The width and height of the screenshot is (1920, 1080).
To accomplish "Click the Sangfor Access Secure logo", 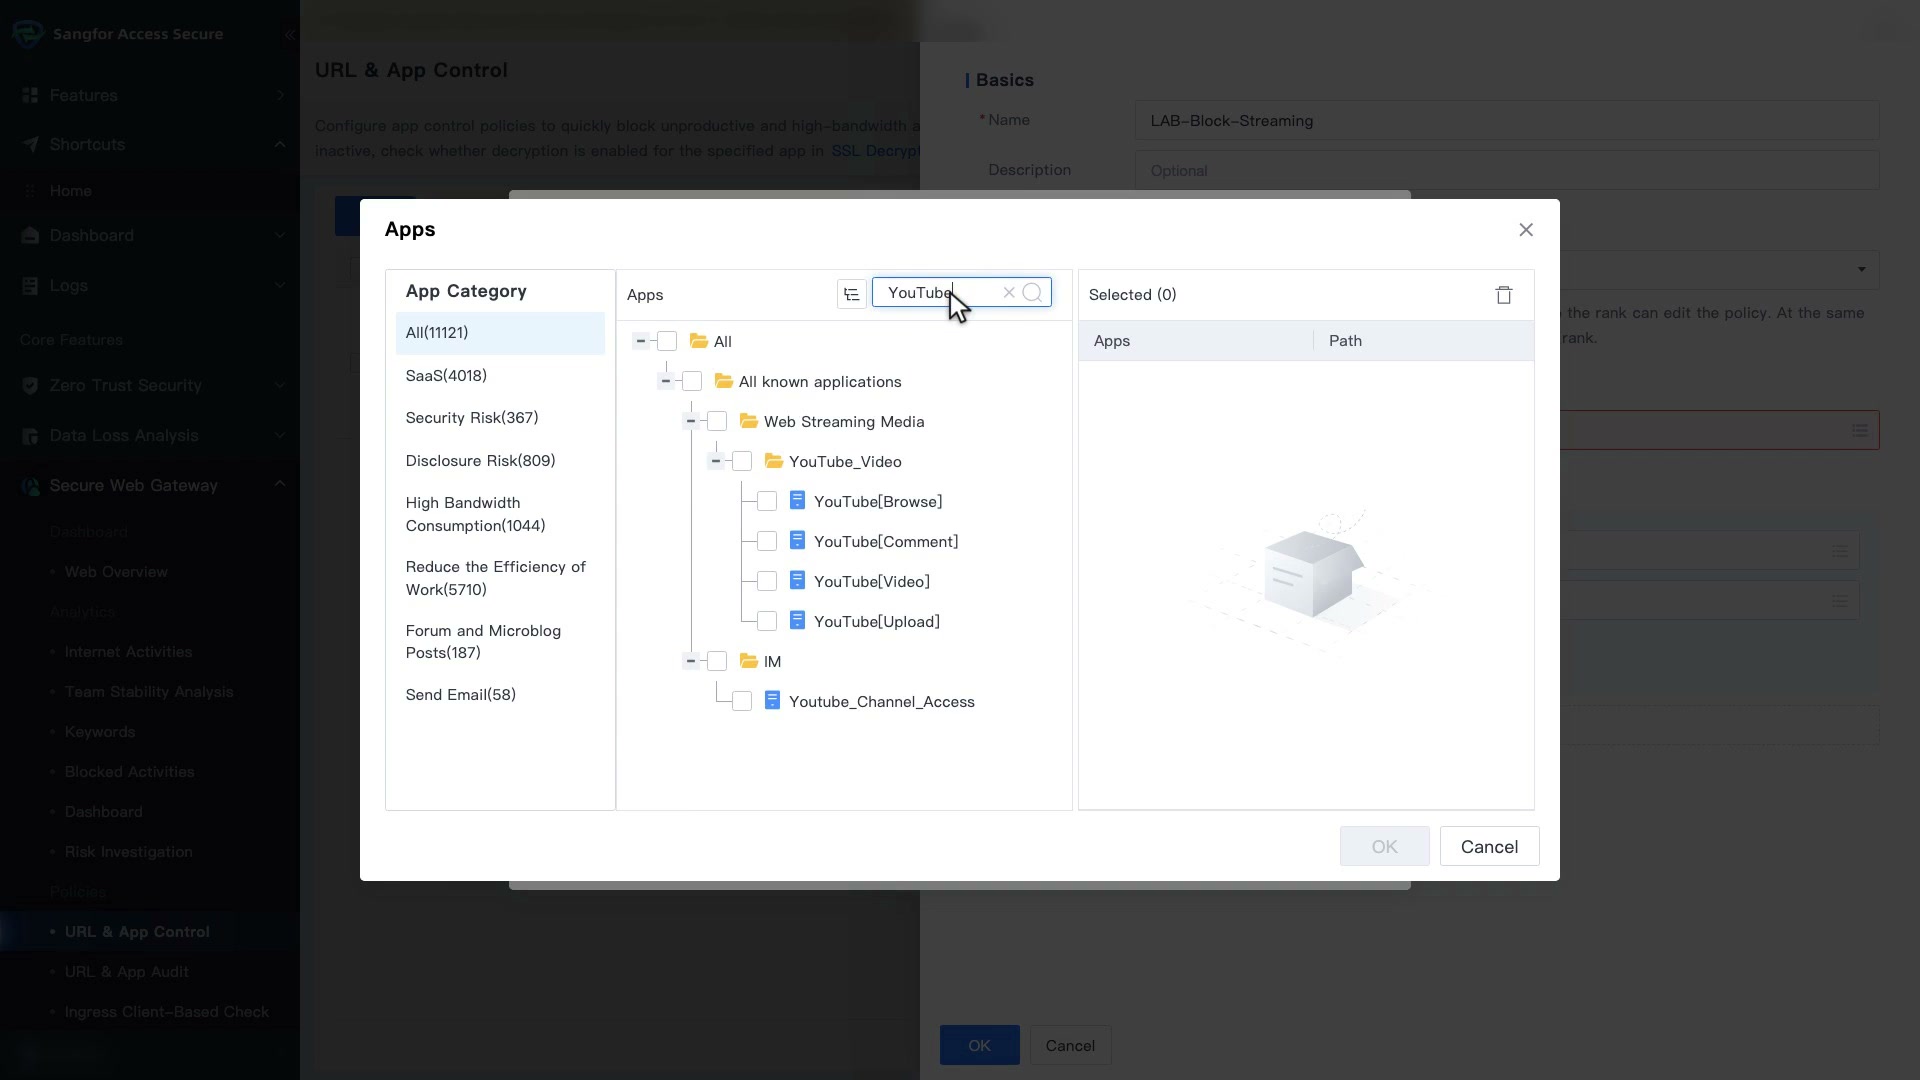I will click(x=28, y=34).
